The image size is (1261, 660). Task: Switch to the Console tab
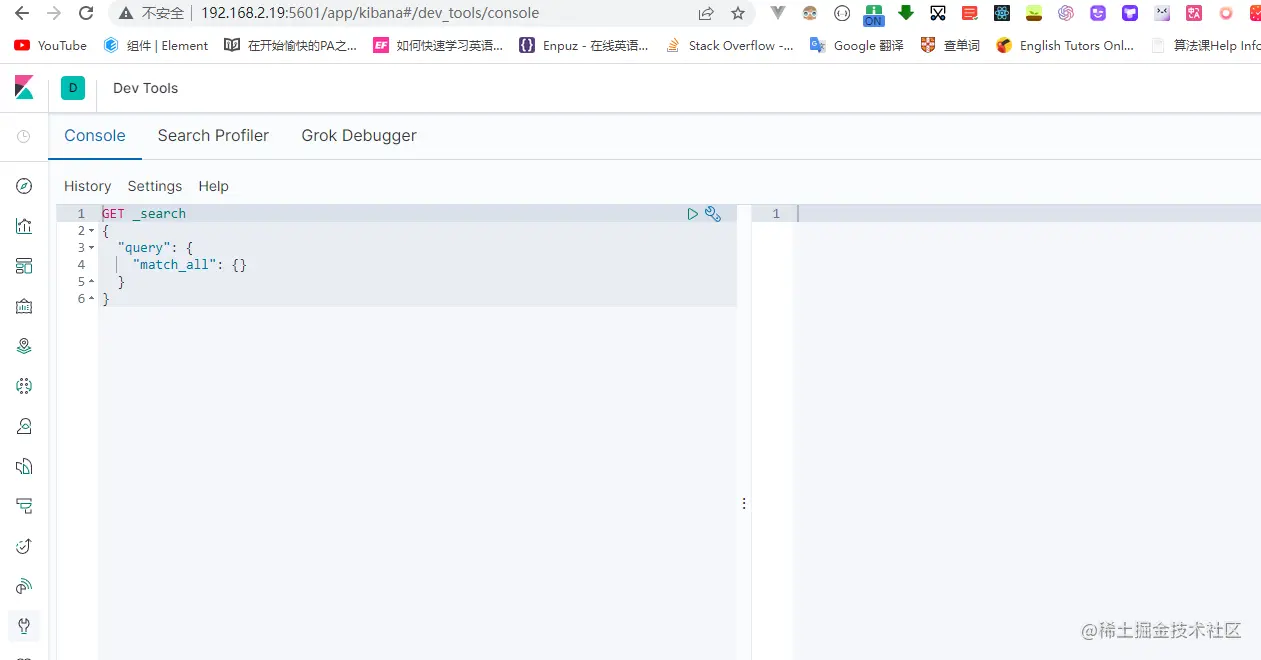tap(95, 136)
